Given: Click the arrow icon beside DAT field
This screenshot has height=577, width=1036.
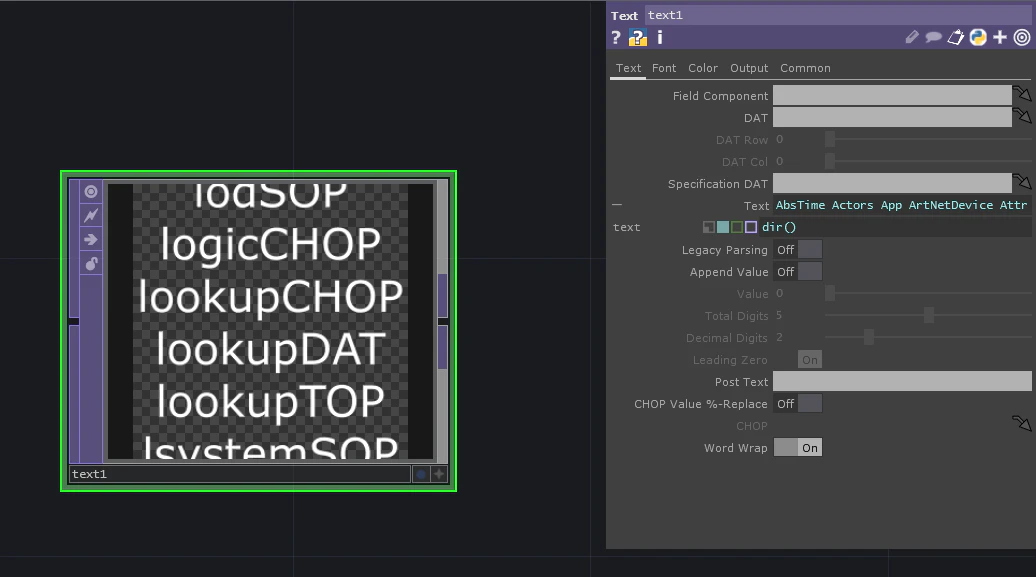Looking at the screenshot, I should (1022, 117).
